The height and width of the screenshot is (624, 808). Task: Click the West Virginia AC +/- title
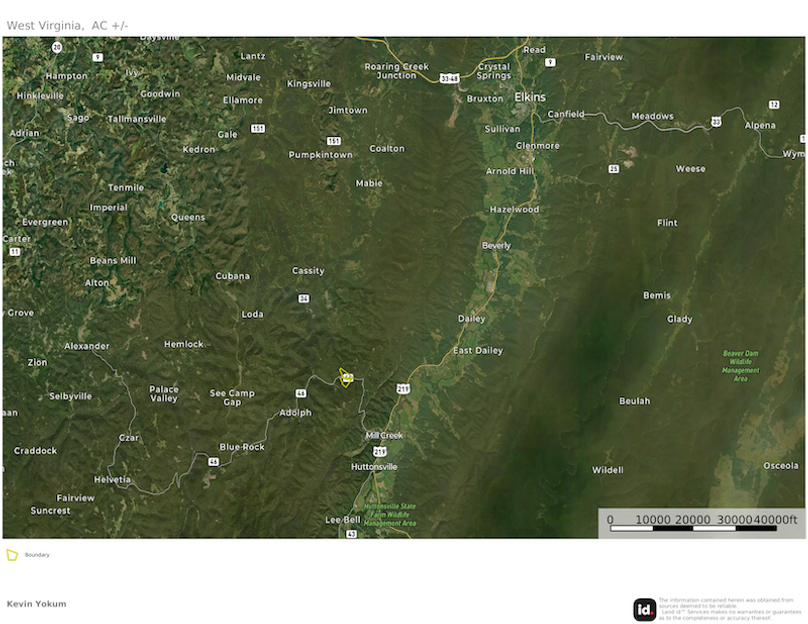[x=68, y=26]
